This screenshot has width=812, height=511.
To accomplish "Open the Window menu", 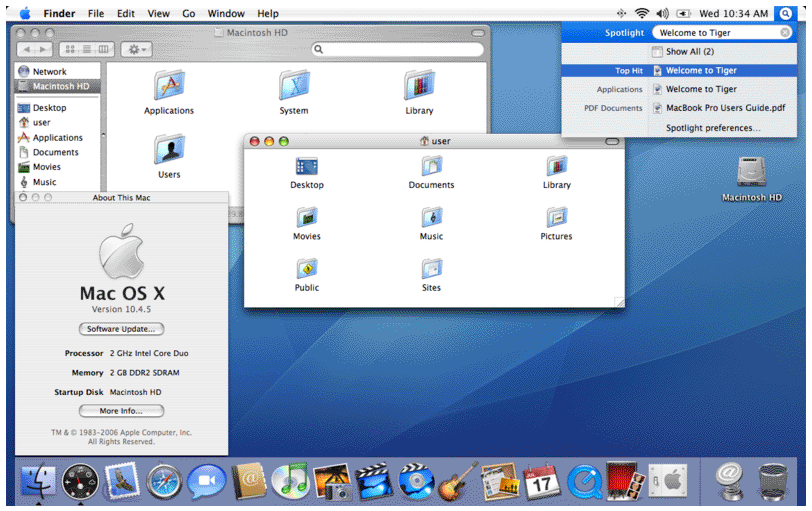I will click(x=226, y=13).
